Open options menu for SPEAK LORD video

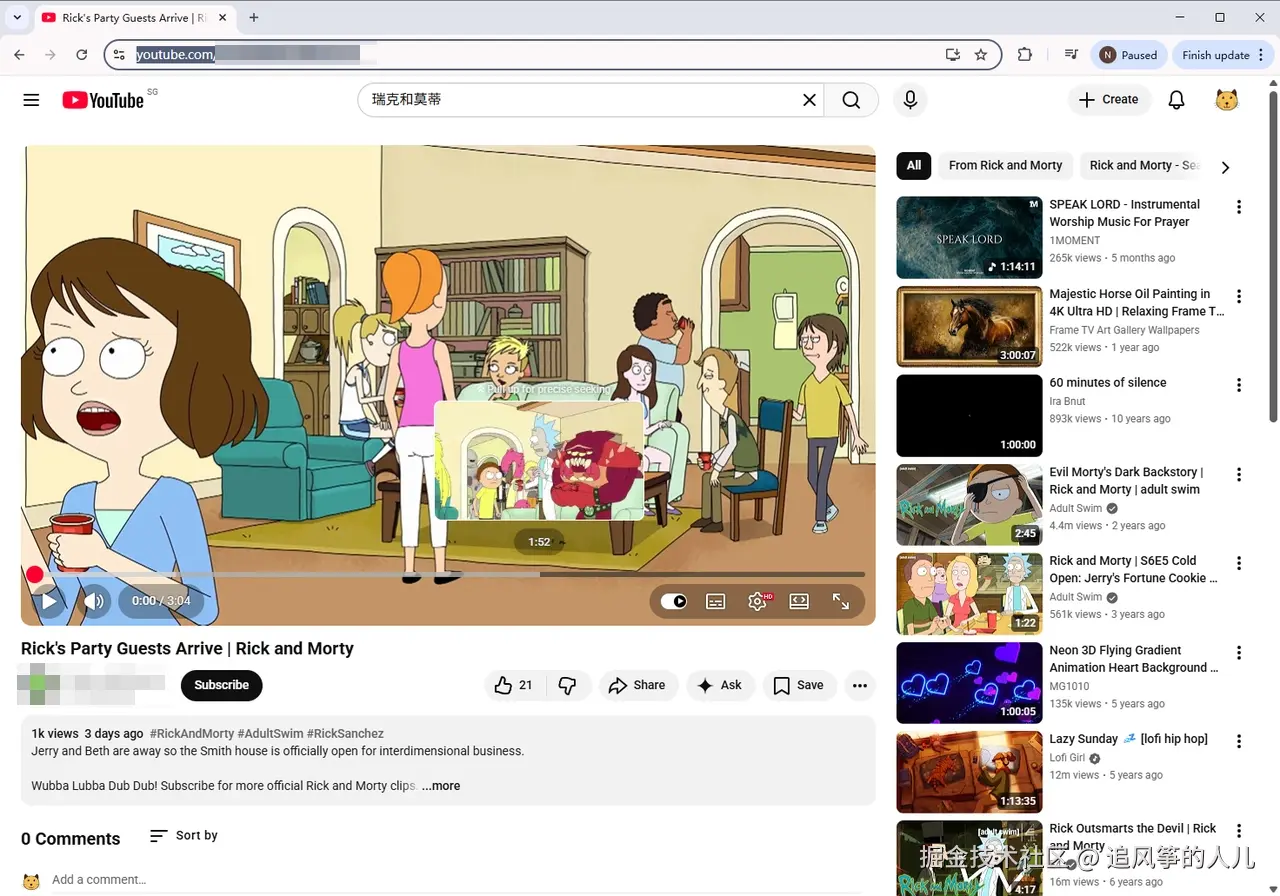point(1239,207)
